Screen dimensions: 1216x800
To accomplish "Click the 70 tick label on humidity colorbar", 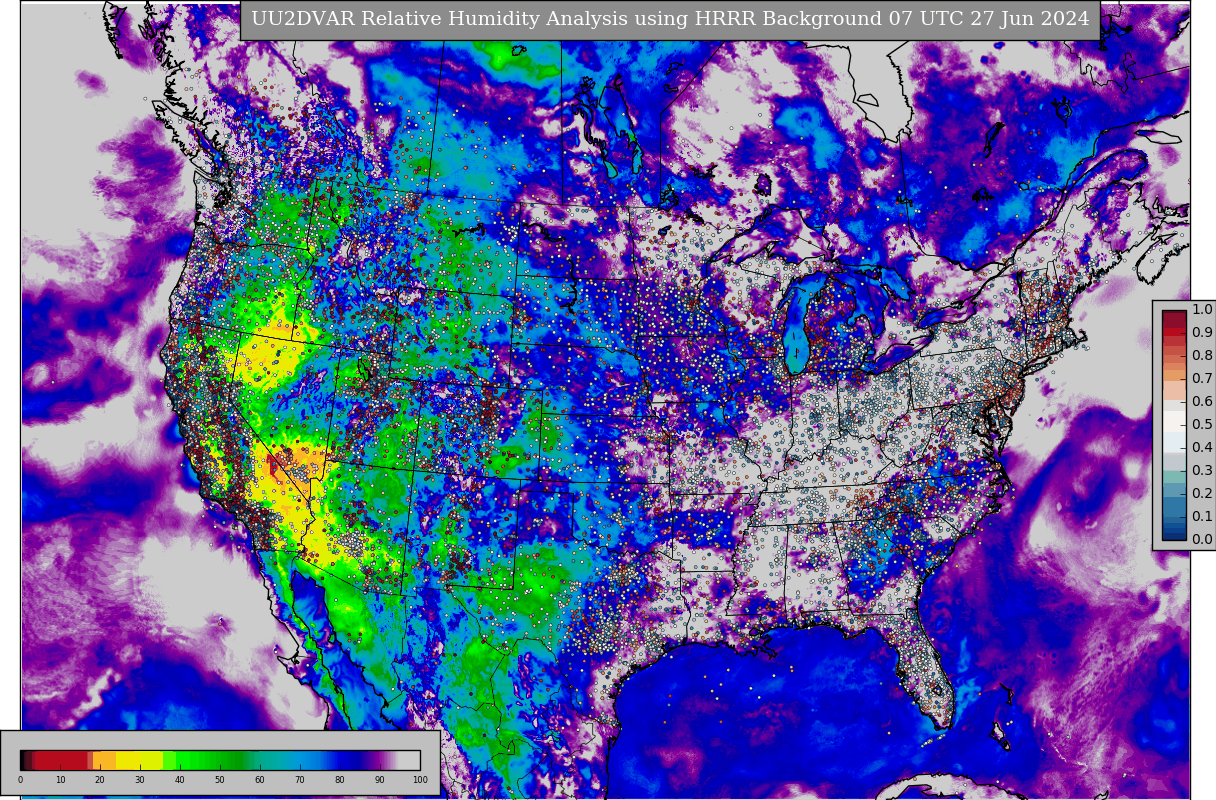I will point(299,780).
